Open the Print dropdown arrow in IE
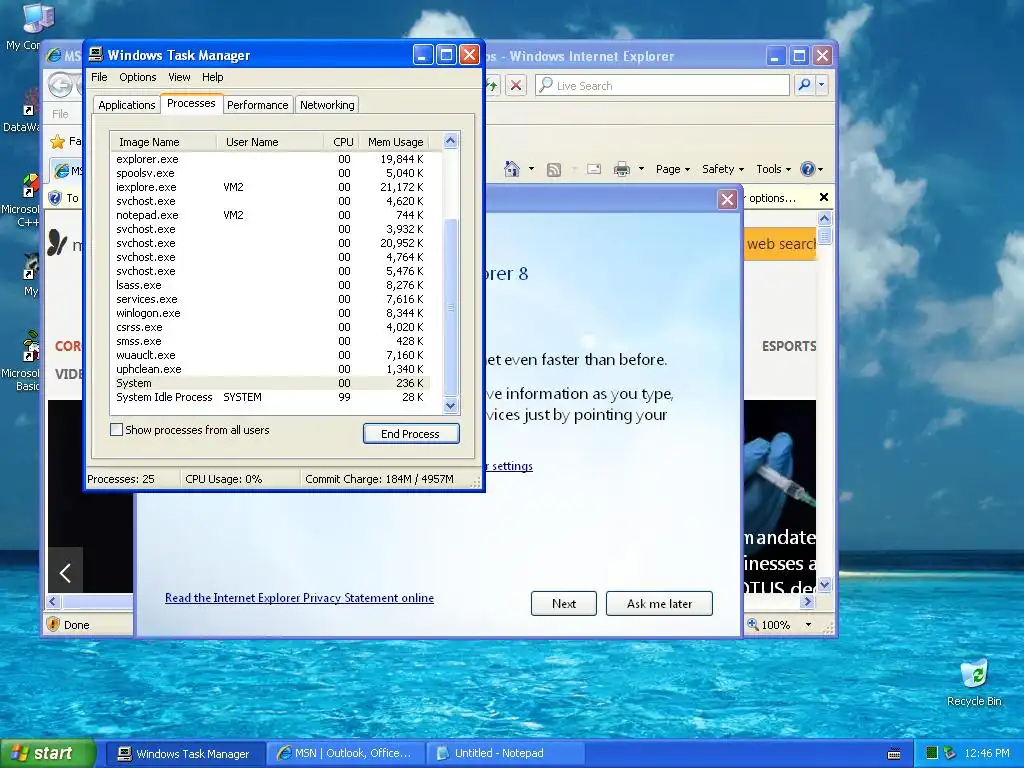1024x768 pixels. coord(641,169)
